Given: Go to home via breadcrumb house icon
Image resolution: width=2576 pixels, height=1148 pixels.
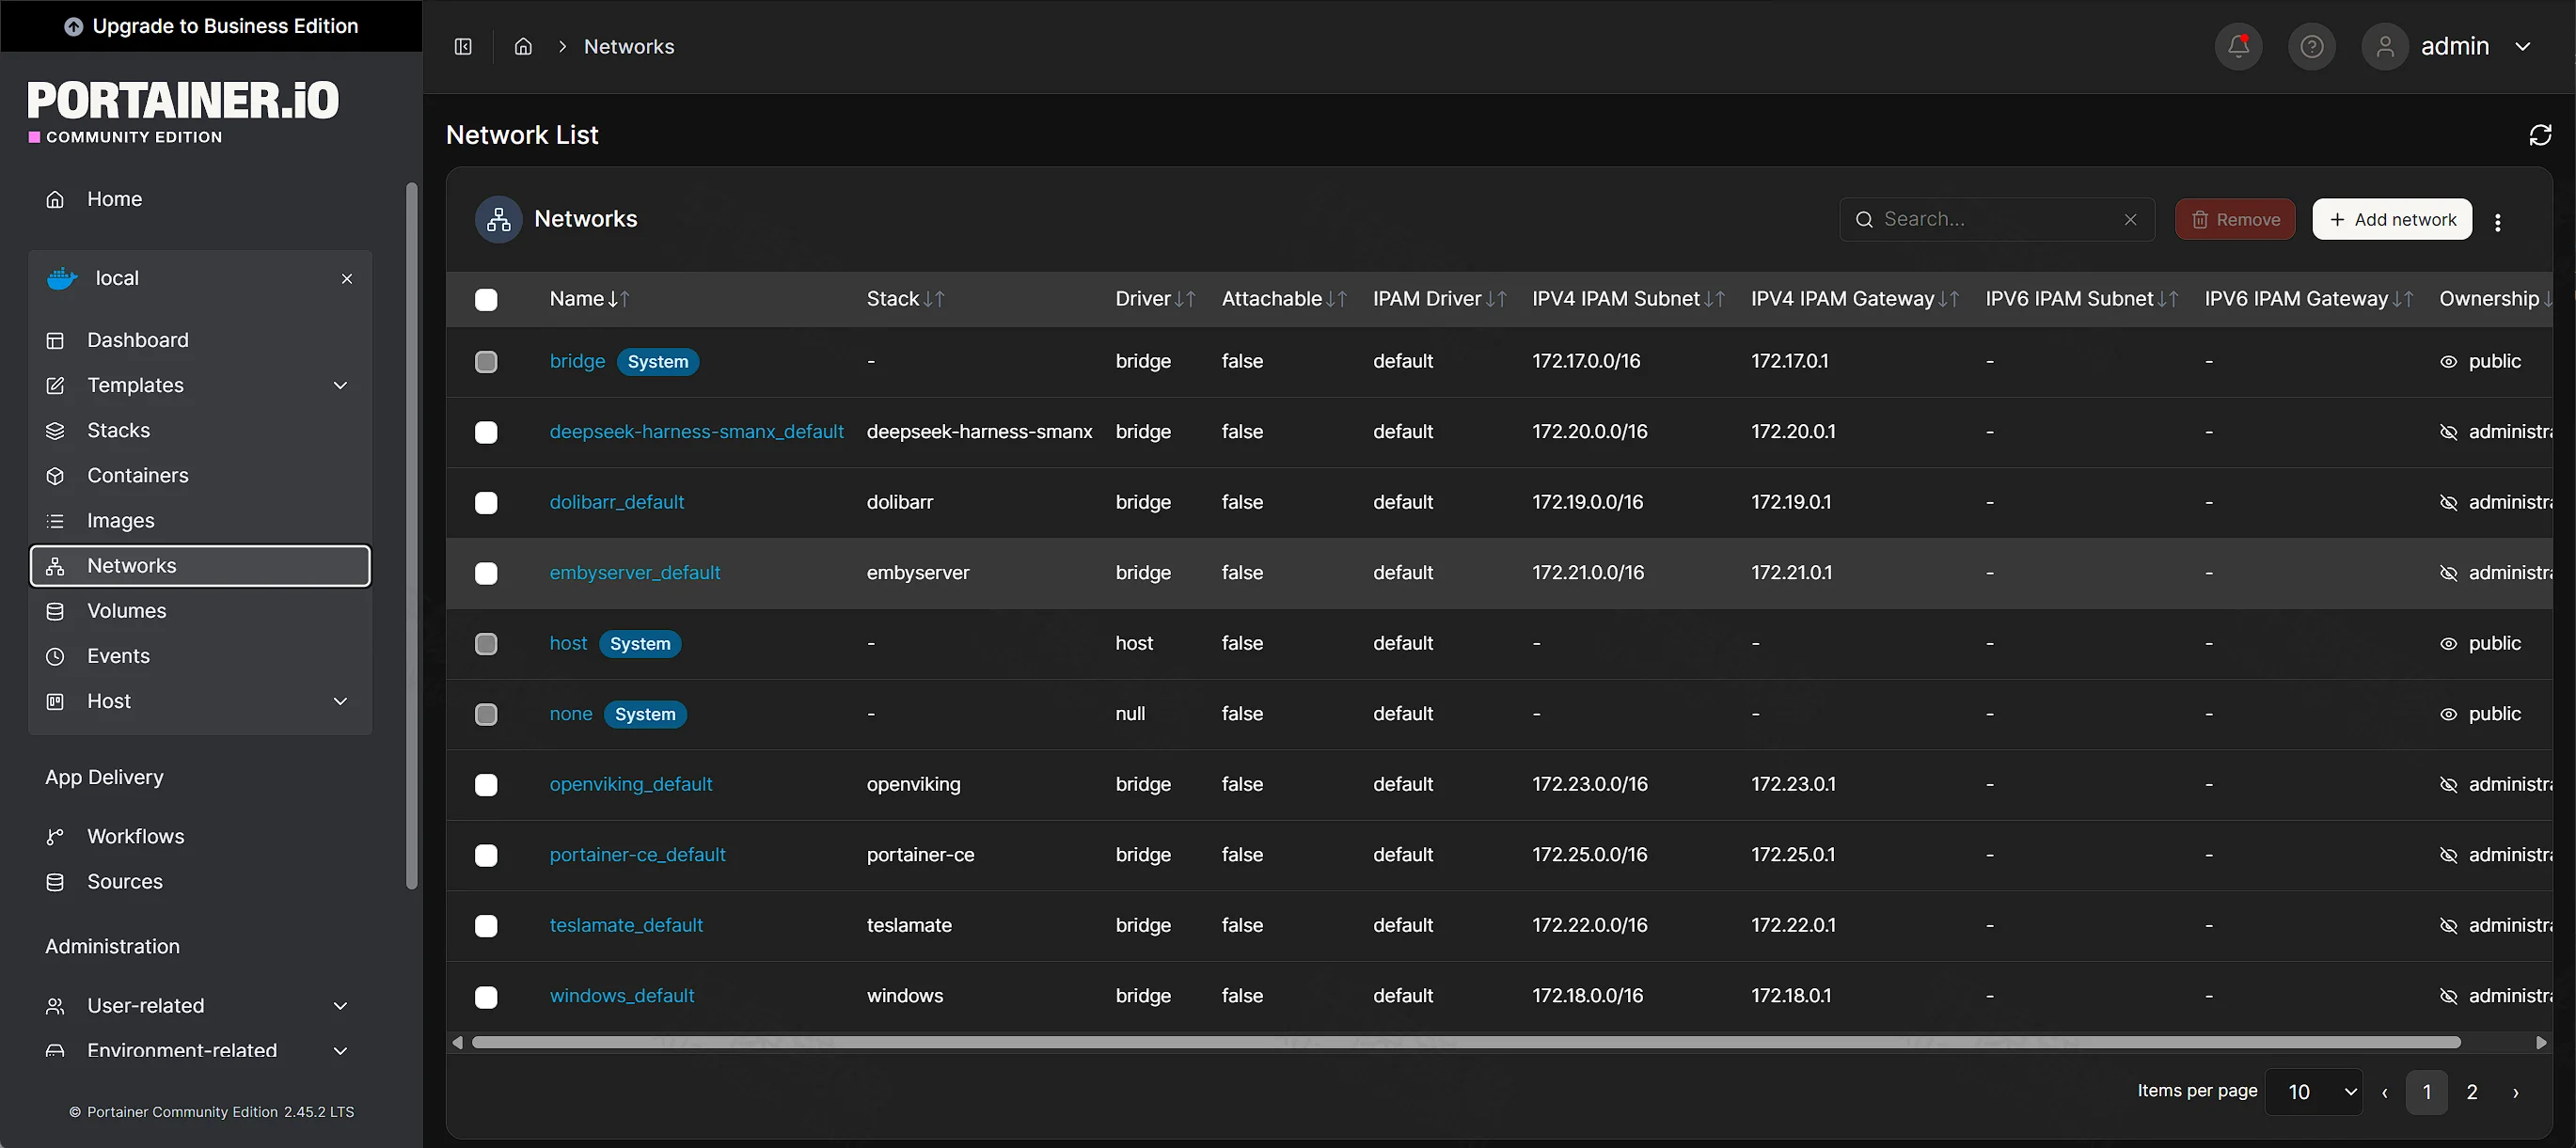Looking at the screenshot, I should click(523, 47).
